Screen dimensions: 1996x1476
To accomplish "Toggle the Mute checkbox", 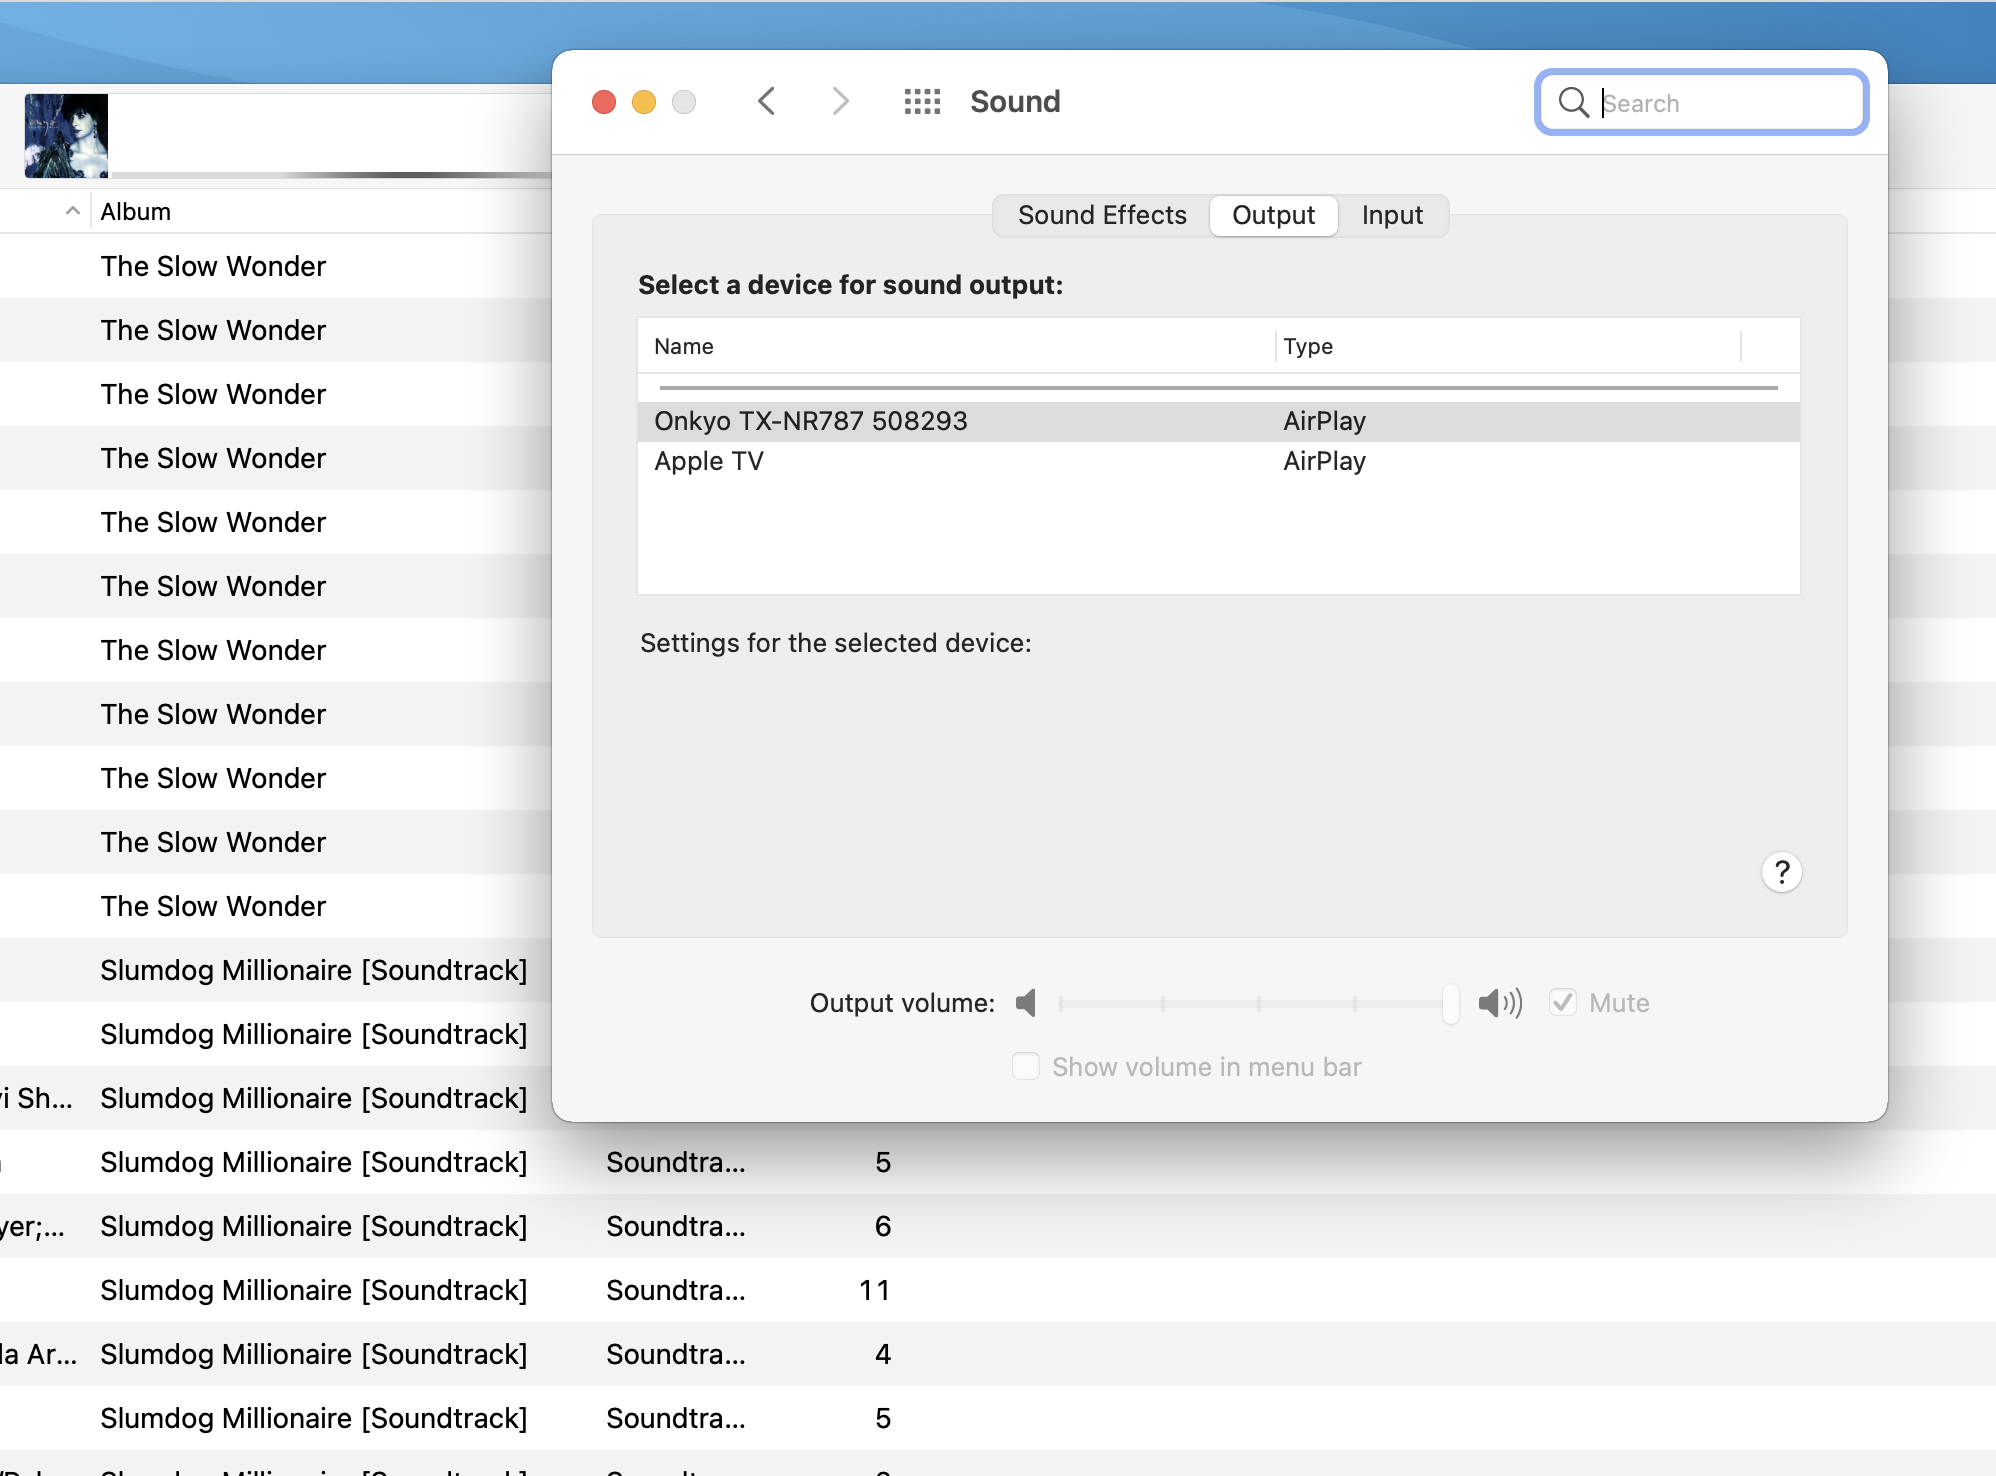I will coord(1563,1002).
